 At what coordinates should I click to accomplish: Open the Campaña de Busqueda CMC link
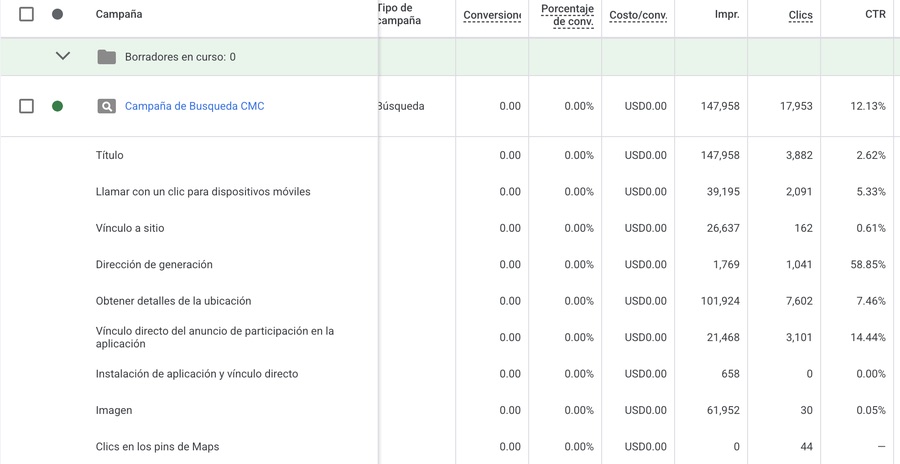(195, 106)
